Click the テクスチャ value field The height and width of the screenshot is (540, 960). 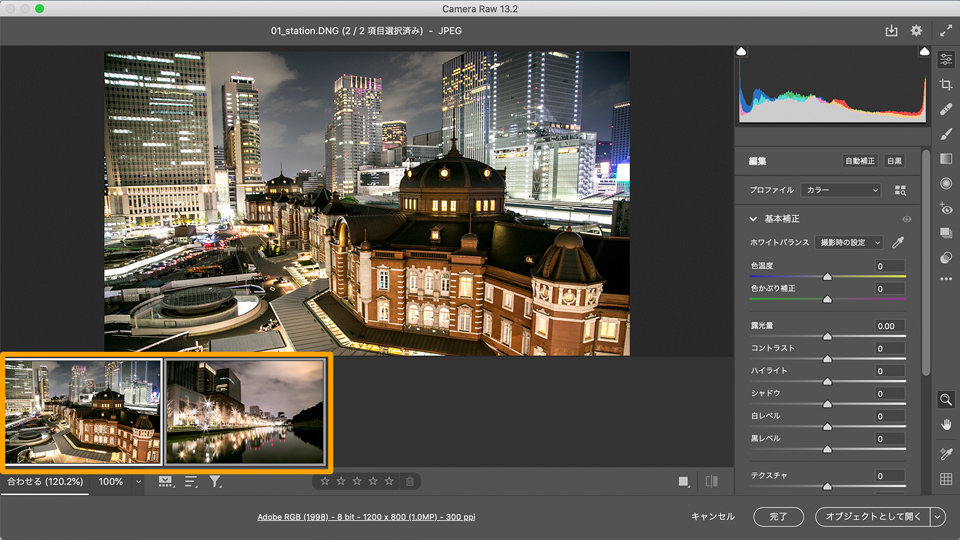890,476
